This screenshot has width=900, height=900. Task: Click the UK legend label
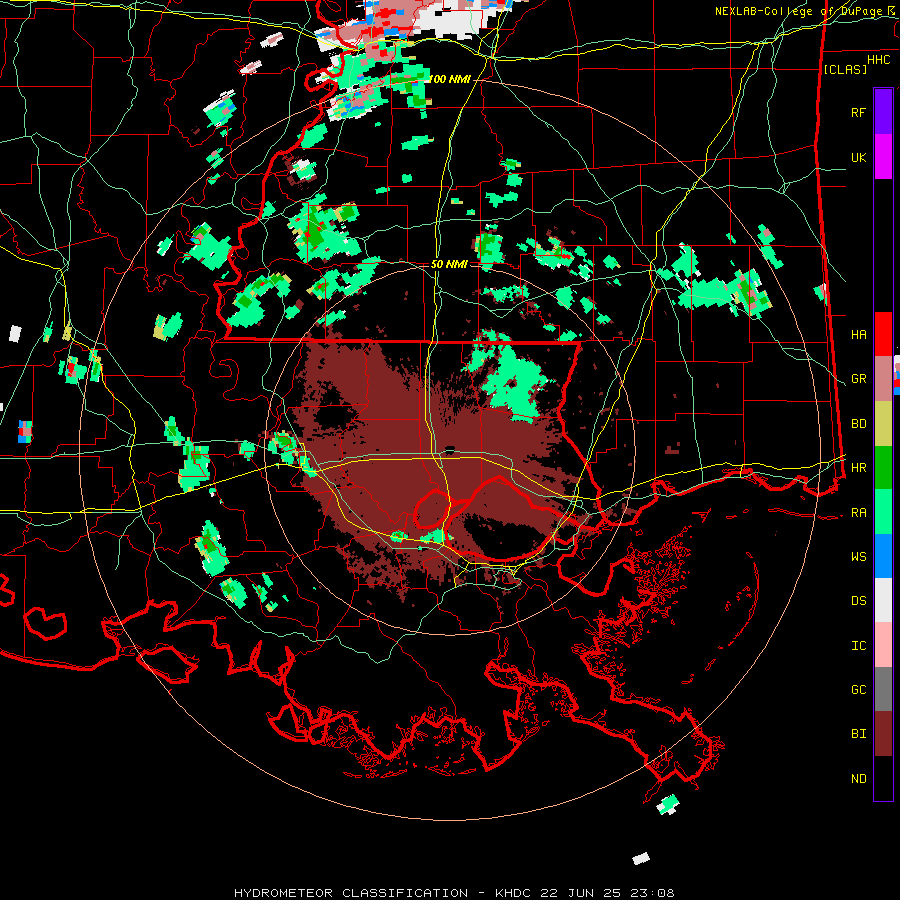pos(858,157)
